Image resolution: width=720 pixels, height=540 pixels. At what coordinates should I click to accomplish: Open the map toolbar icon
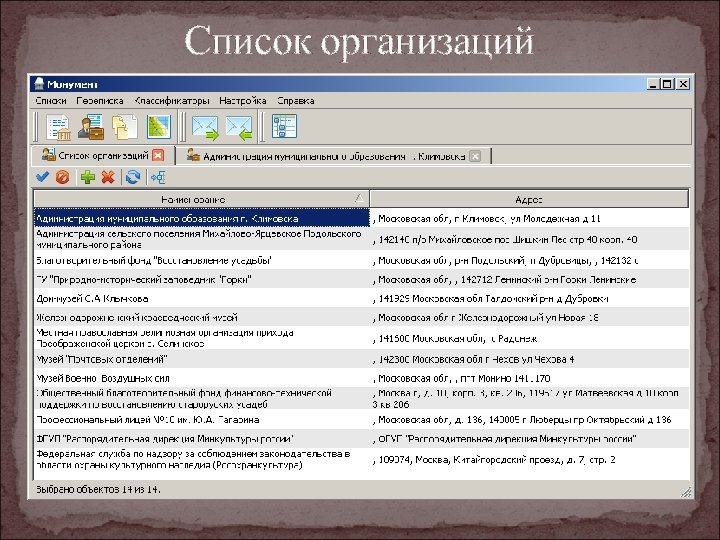pyautogui.click(x=159, y=127)
